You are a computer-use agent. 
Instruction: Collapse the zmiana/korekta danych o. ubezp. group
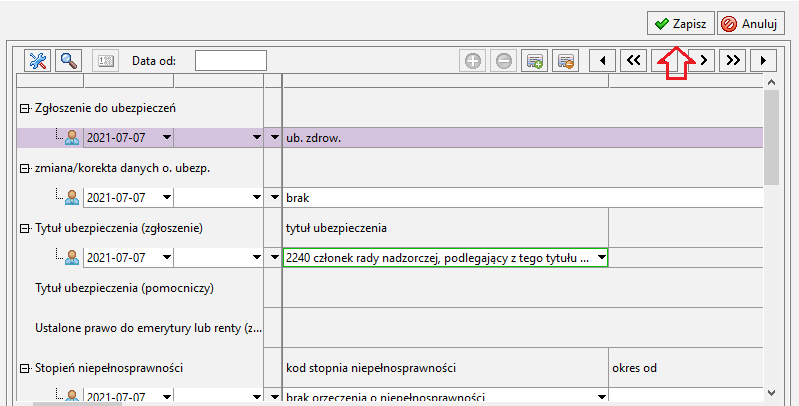point(24,169)
